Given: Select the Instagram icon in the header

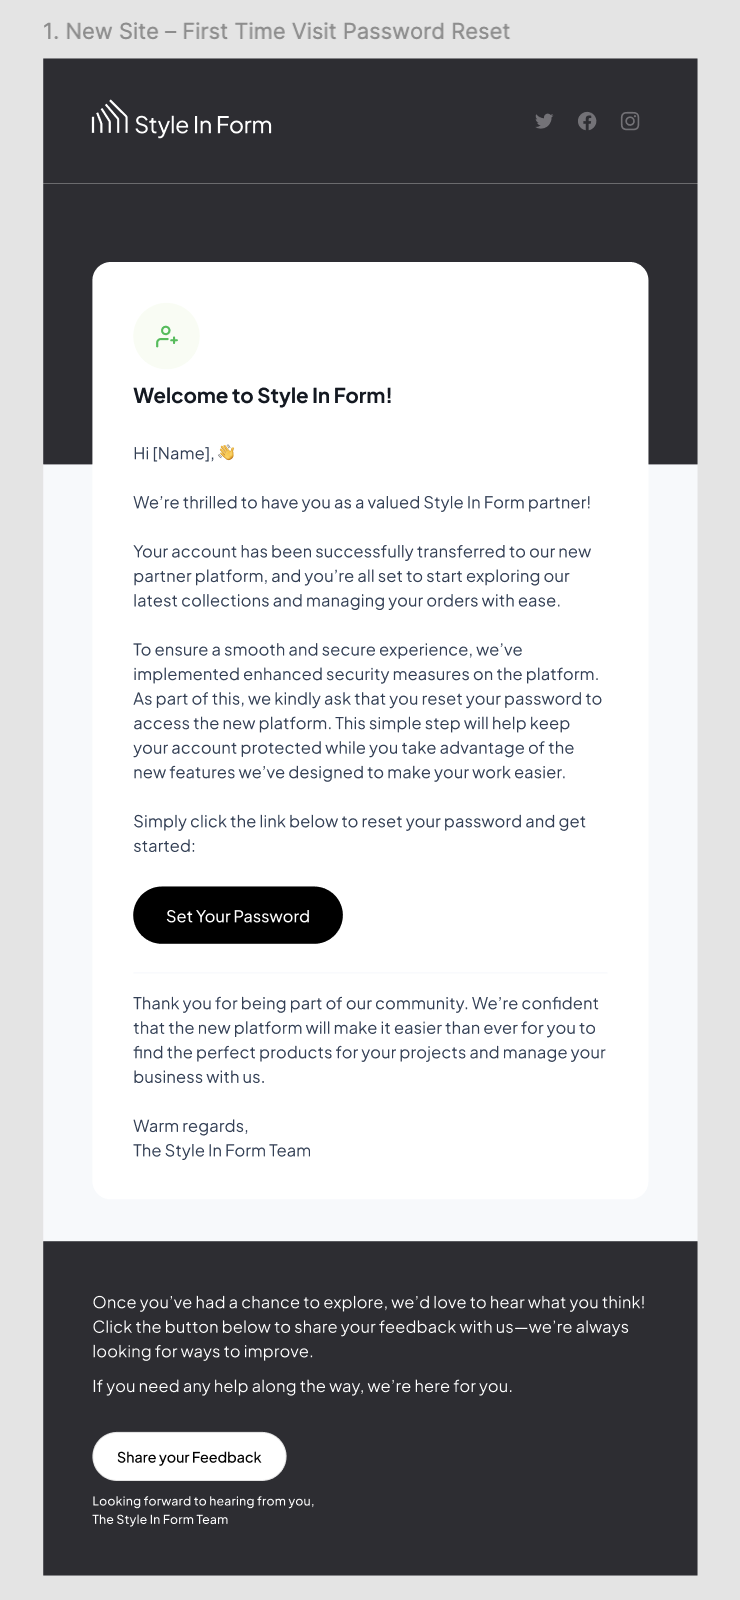Looking at the screenshot, I should (630, 121).
